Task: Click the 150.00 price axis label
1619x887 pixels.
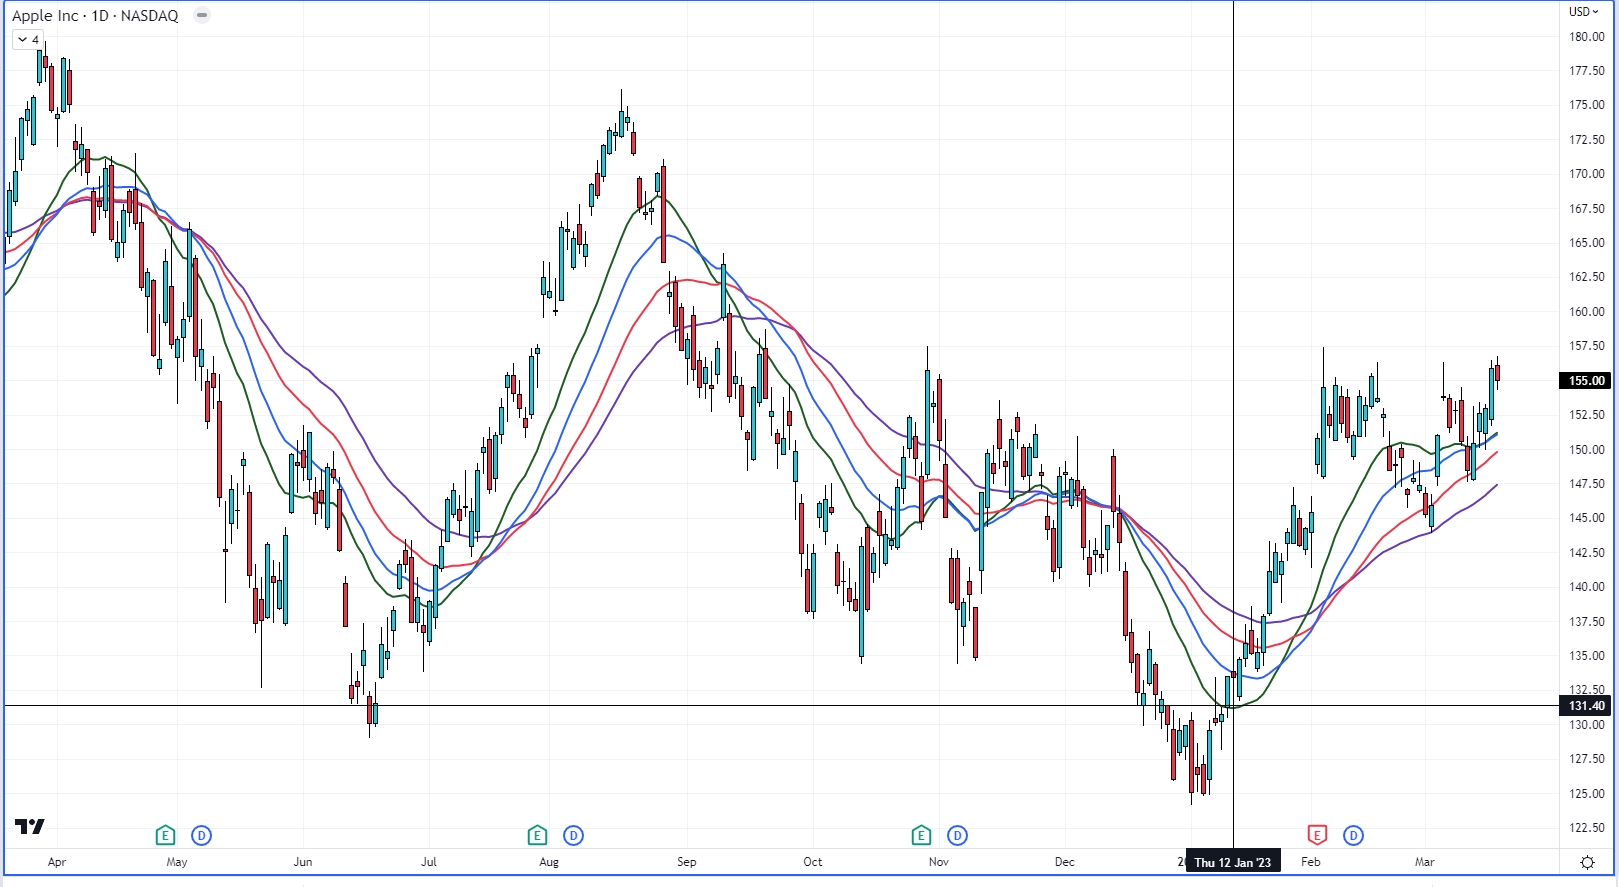Action: [x=1587, y=450]
